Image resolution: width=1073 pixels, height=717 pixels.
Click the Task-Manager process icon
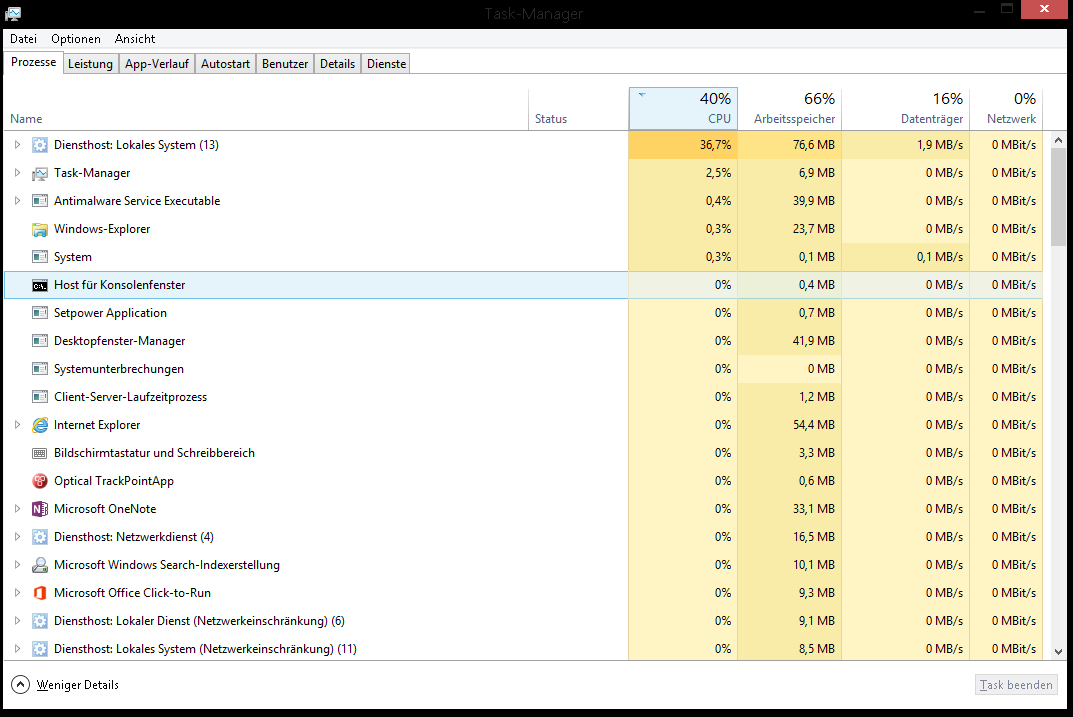(40, 173)
